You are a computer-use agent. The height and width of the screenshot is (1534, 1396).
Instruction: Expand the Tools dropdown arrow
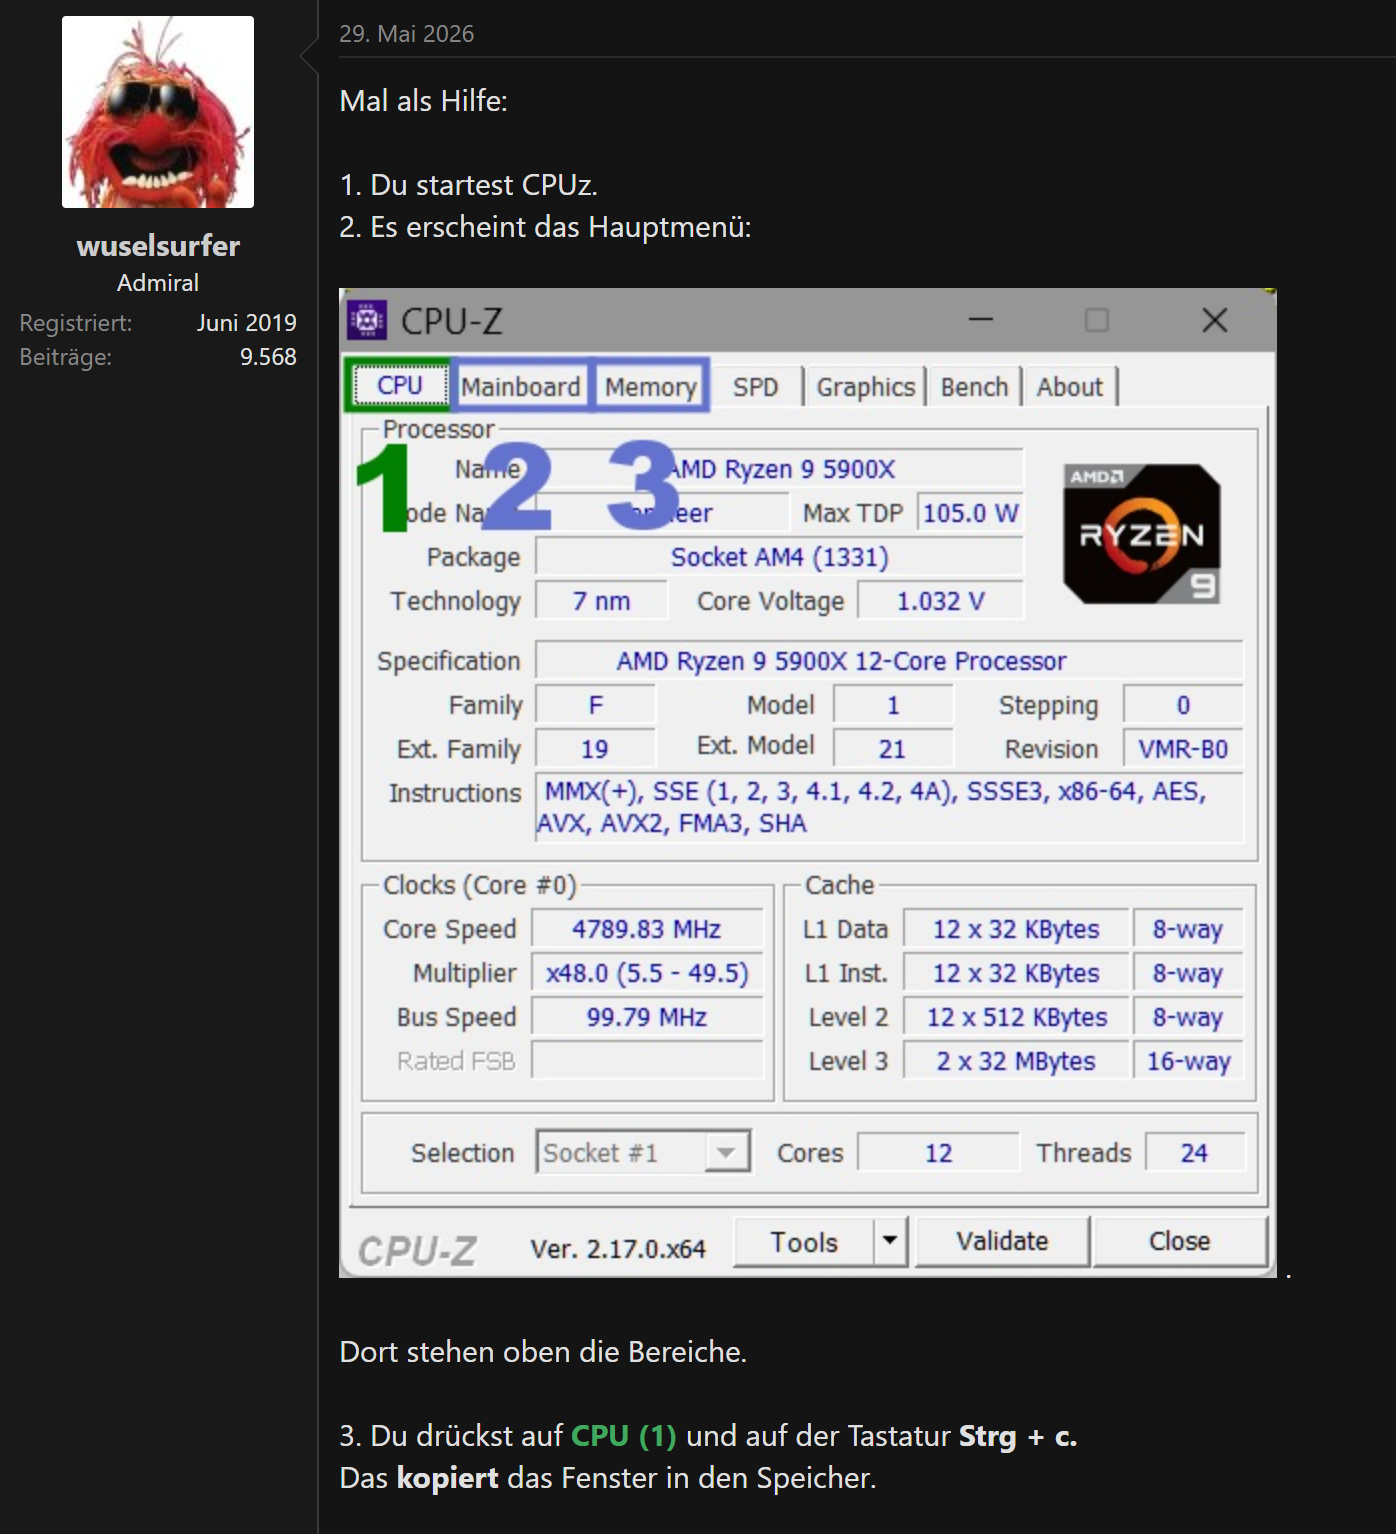[x=890, y=1242]
